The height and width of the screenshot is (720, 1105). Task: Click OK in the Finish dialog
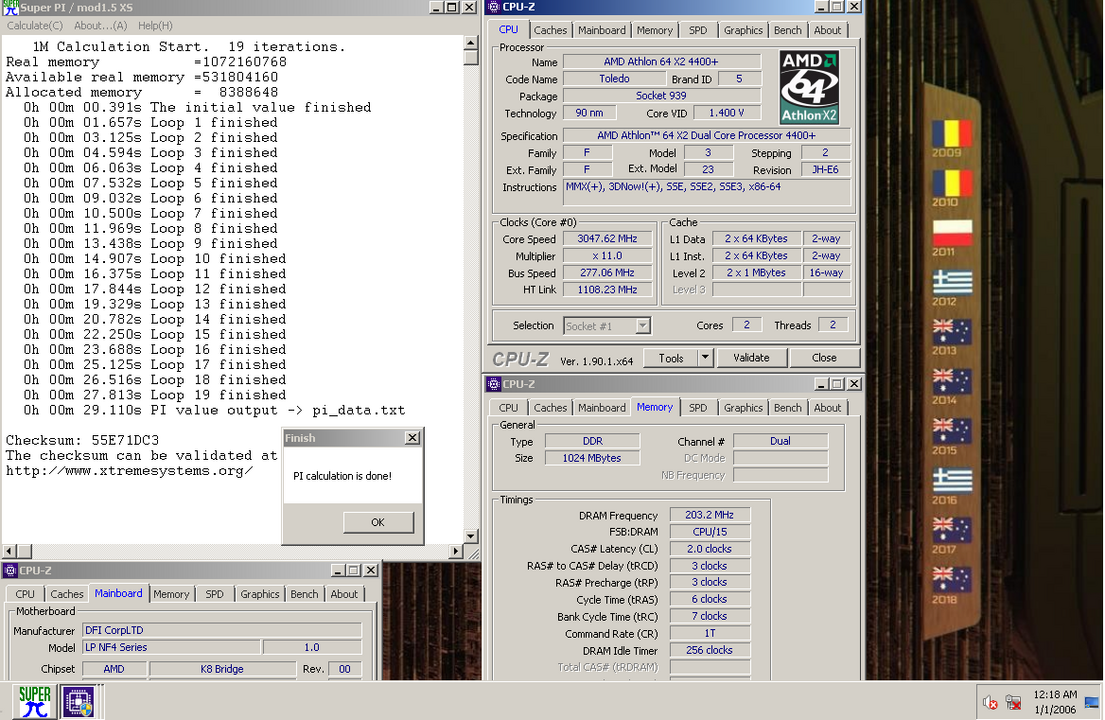point(378,522)
